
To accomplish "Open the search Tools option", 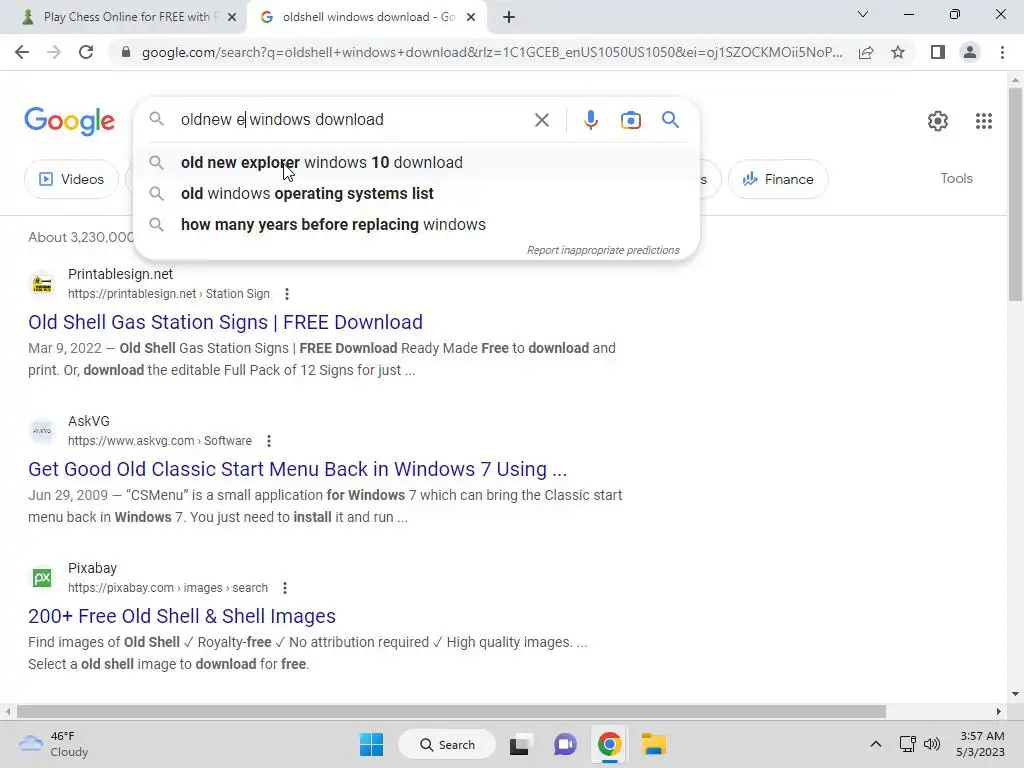I will pyautogui.click(x=956, y=178).
